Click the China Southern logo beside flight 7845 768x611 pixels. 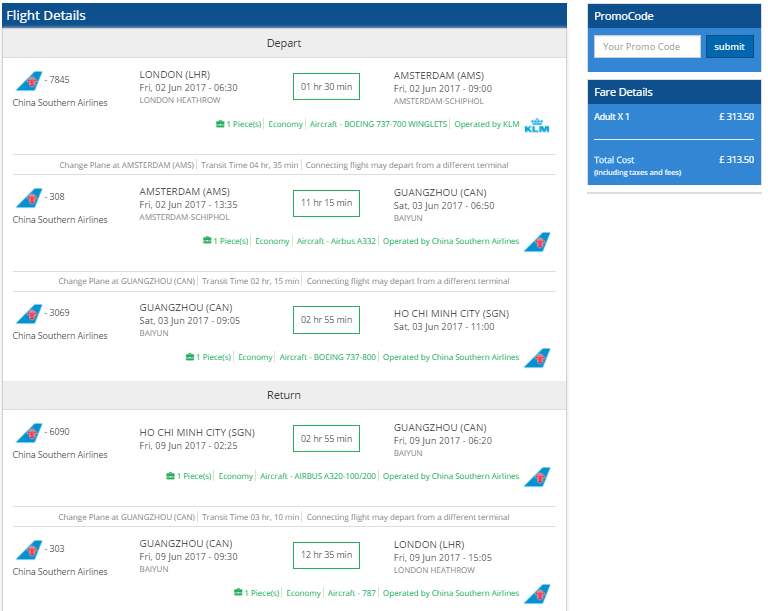tap(29, 81)
